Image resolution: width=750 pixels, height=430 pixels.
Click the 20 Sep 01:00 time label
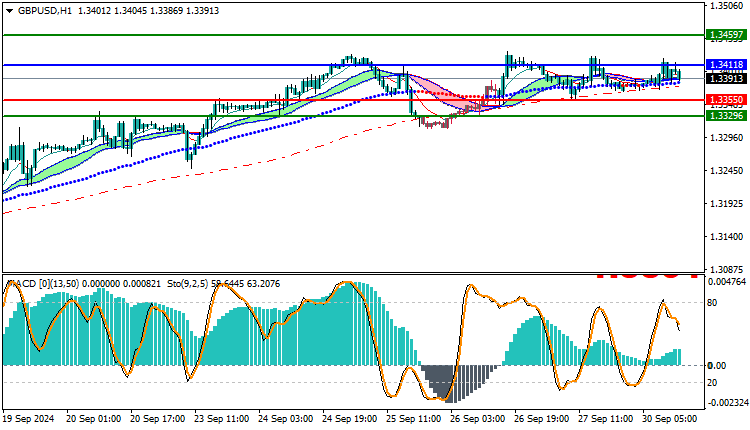tap(93, 419)
